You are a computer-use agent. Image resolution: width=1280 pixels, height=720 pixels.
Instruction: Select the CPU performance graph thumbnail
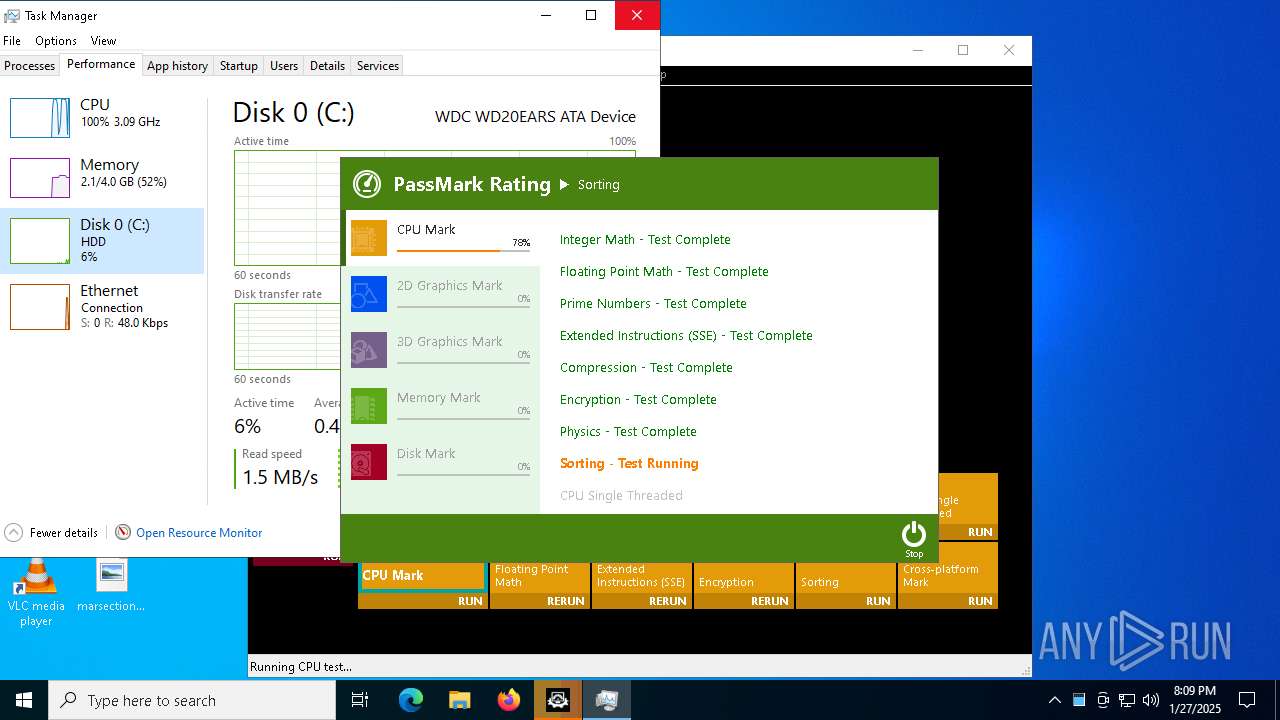click(x=40, y=118)
